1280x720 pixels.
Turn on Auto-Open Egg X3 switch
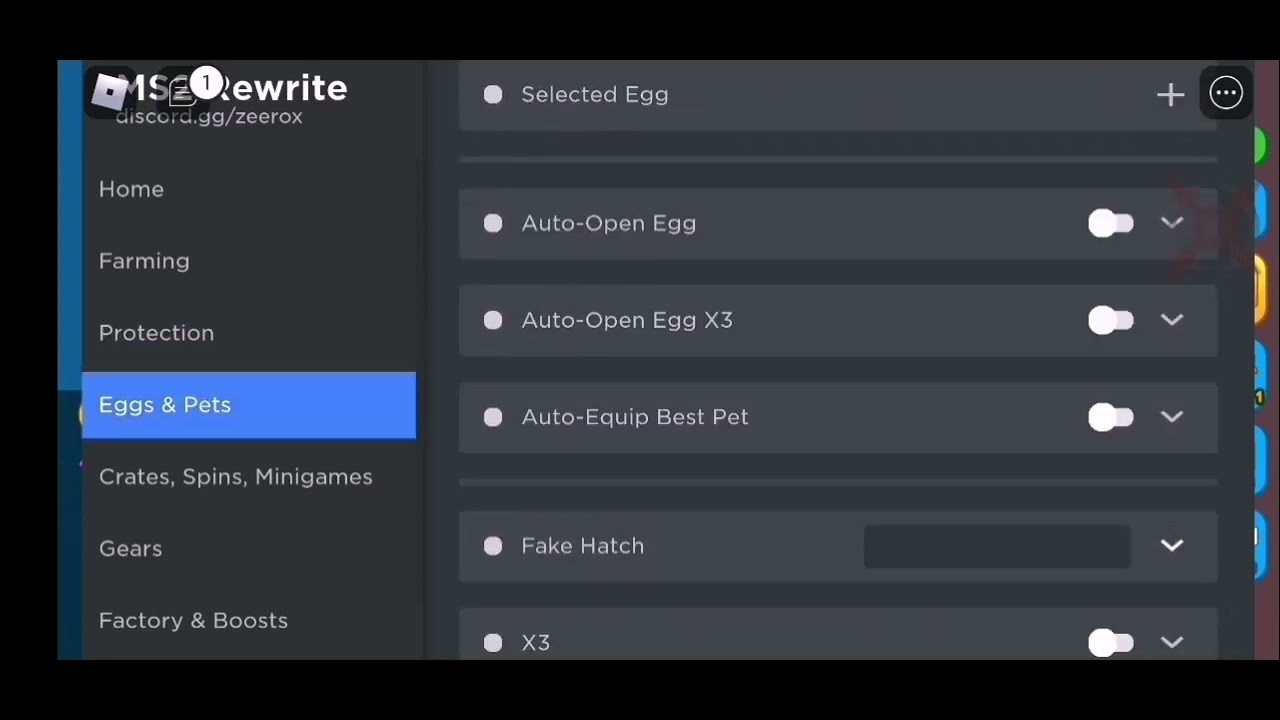(x=1110, y=321)
